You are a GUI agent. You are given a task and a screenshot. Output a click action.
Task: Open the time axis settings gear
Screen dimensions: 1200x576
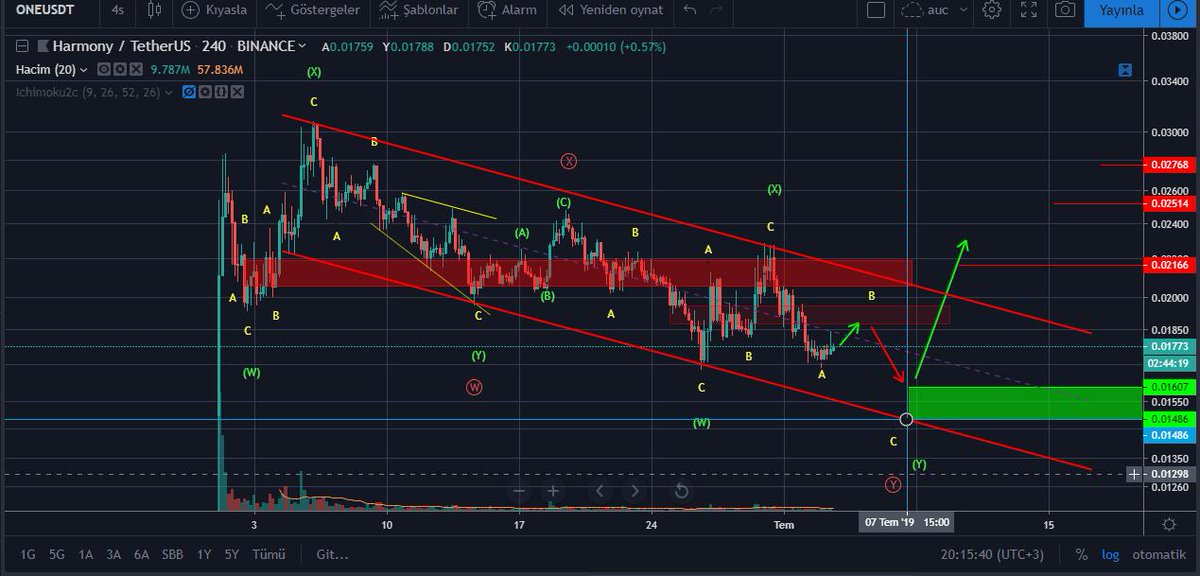tap(1169, 523)
